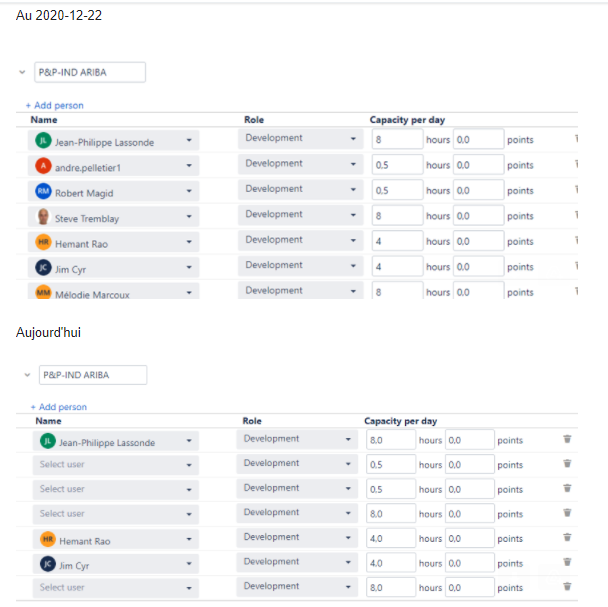Edit 4.0 hours field for Hemant Rao in Aujourd'hui
Image resolution: width=608 pixels, height=607 pixels.
391,538
